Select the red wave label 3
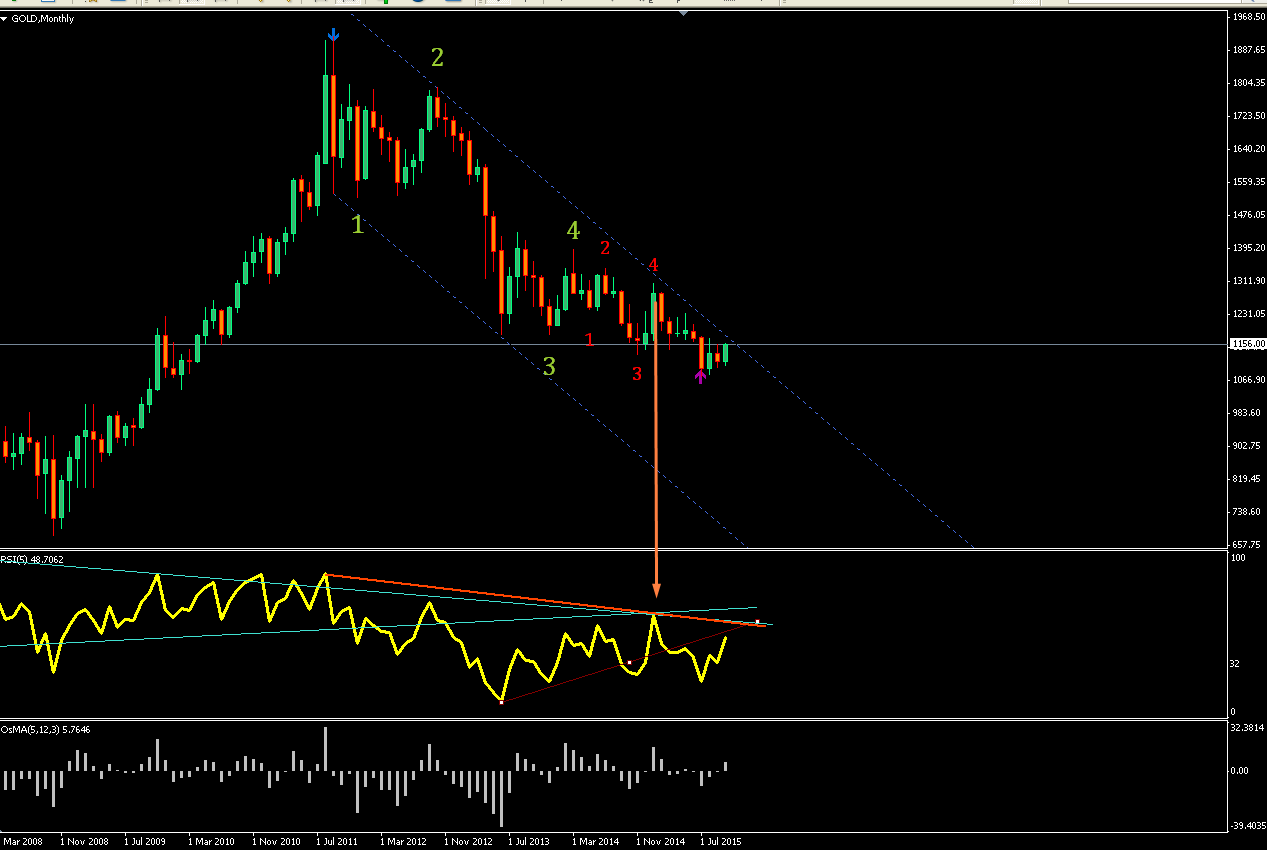 pos(637,374)
